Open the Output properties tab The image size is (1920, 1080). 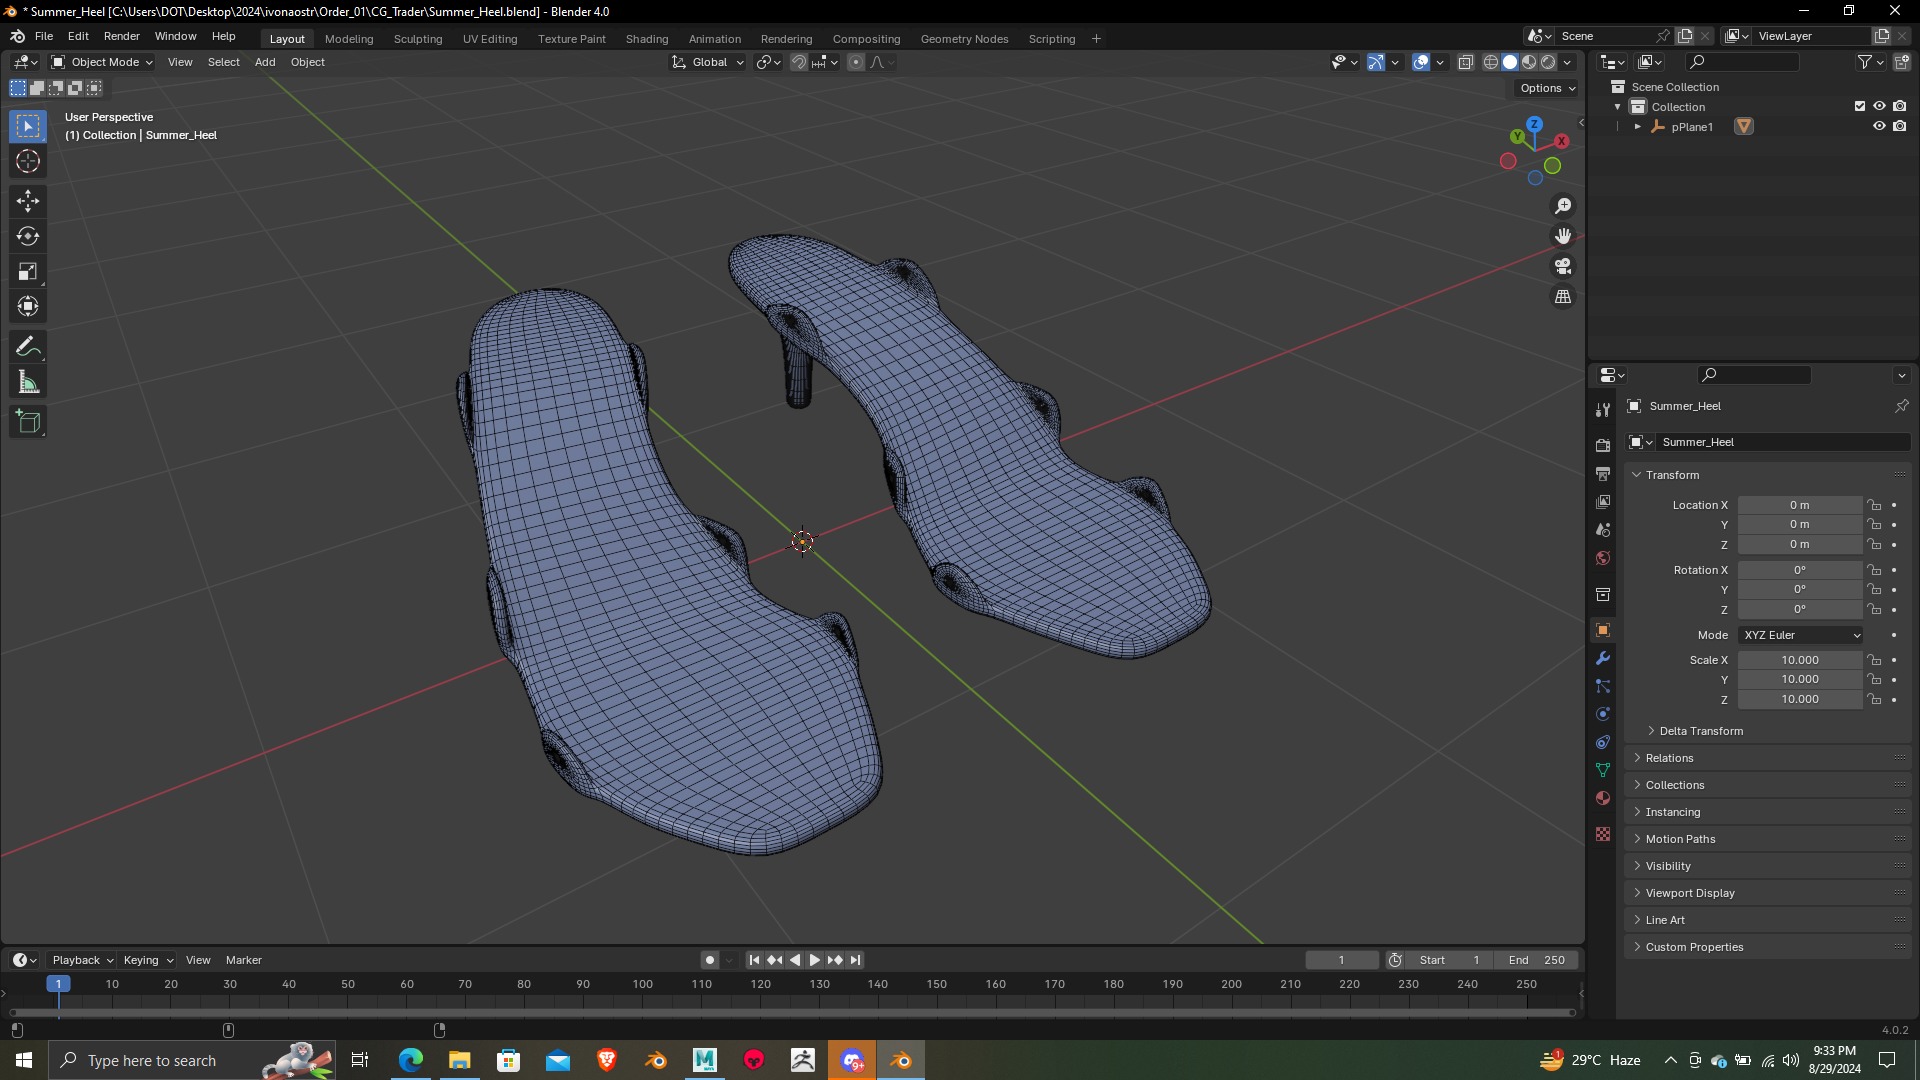click(x=1603, y=473)
